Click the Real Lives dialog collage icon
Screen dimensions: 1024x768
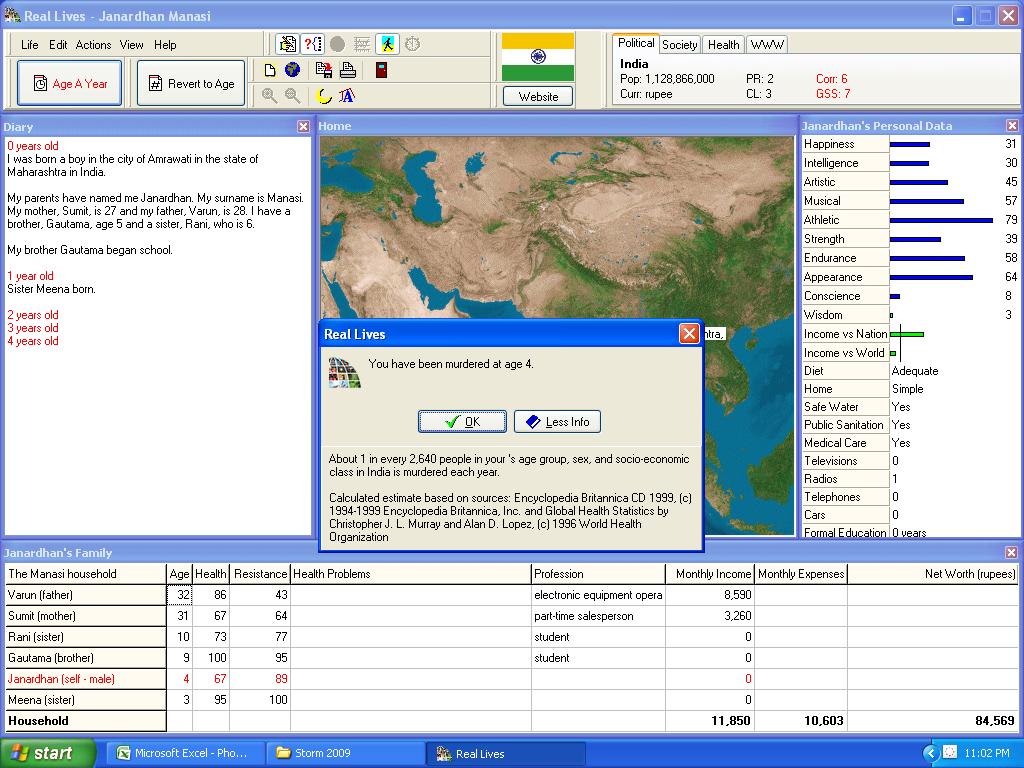[x=344, y=373]
